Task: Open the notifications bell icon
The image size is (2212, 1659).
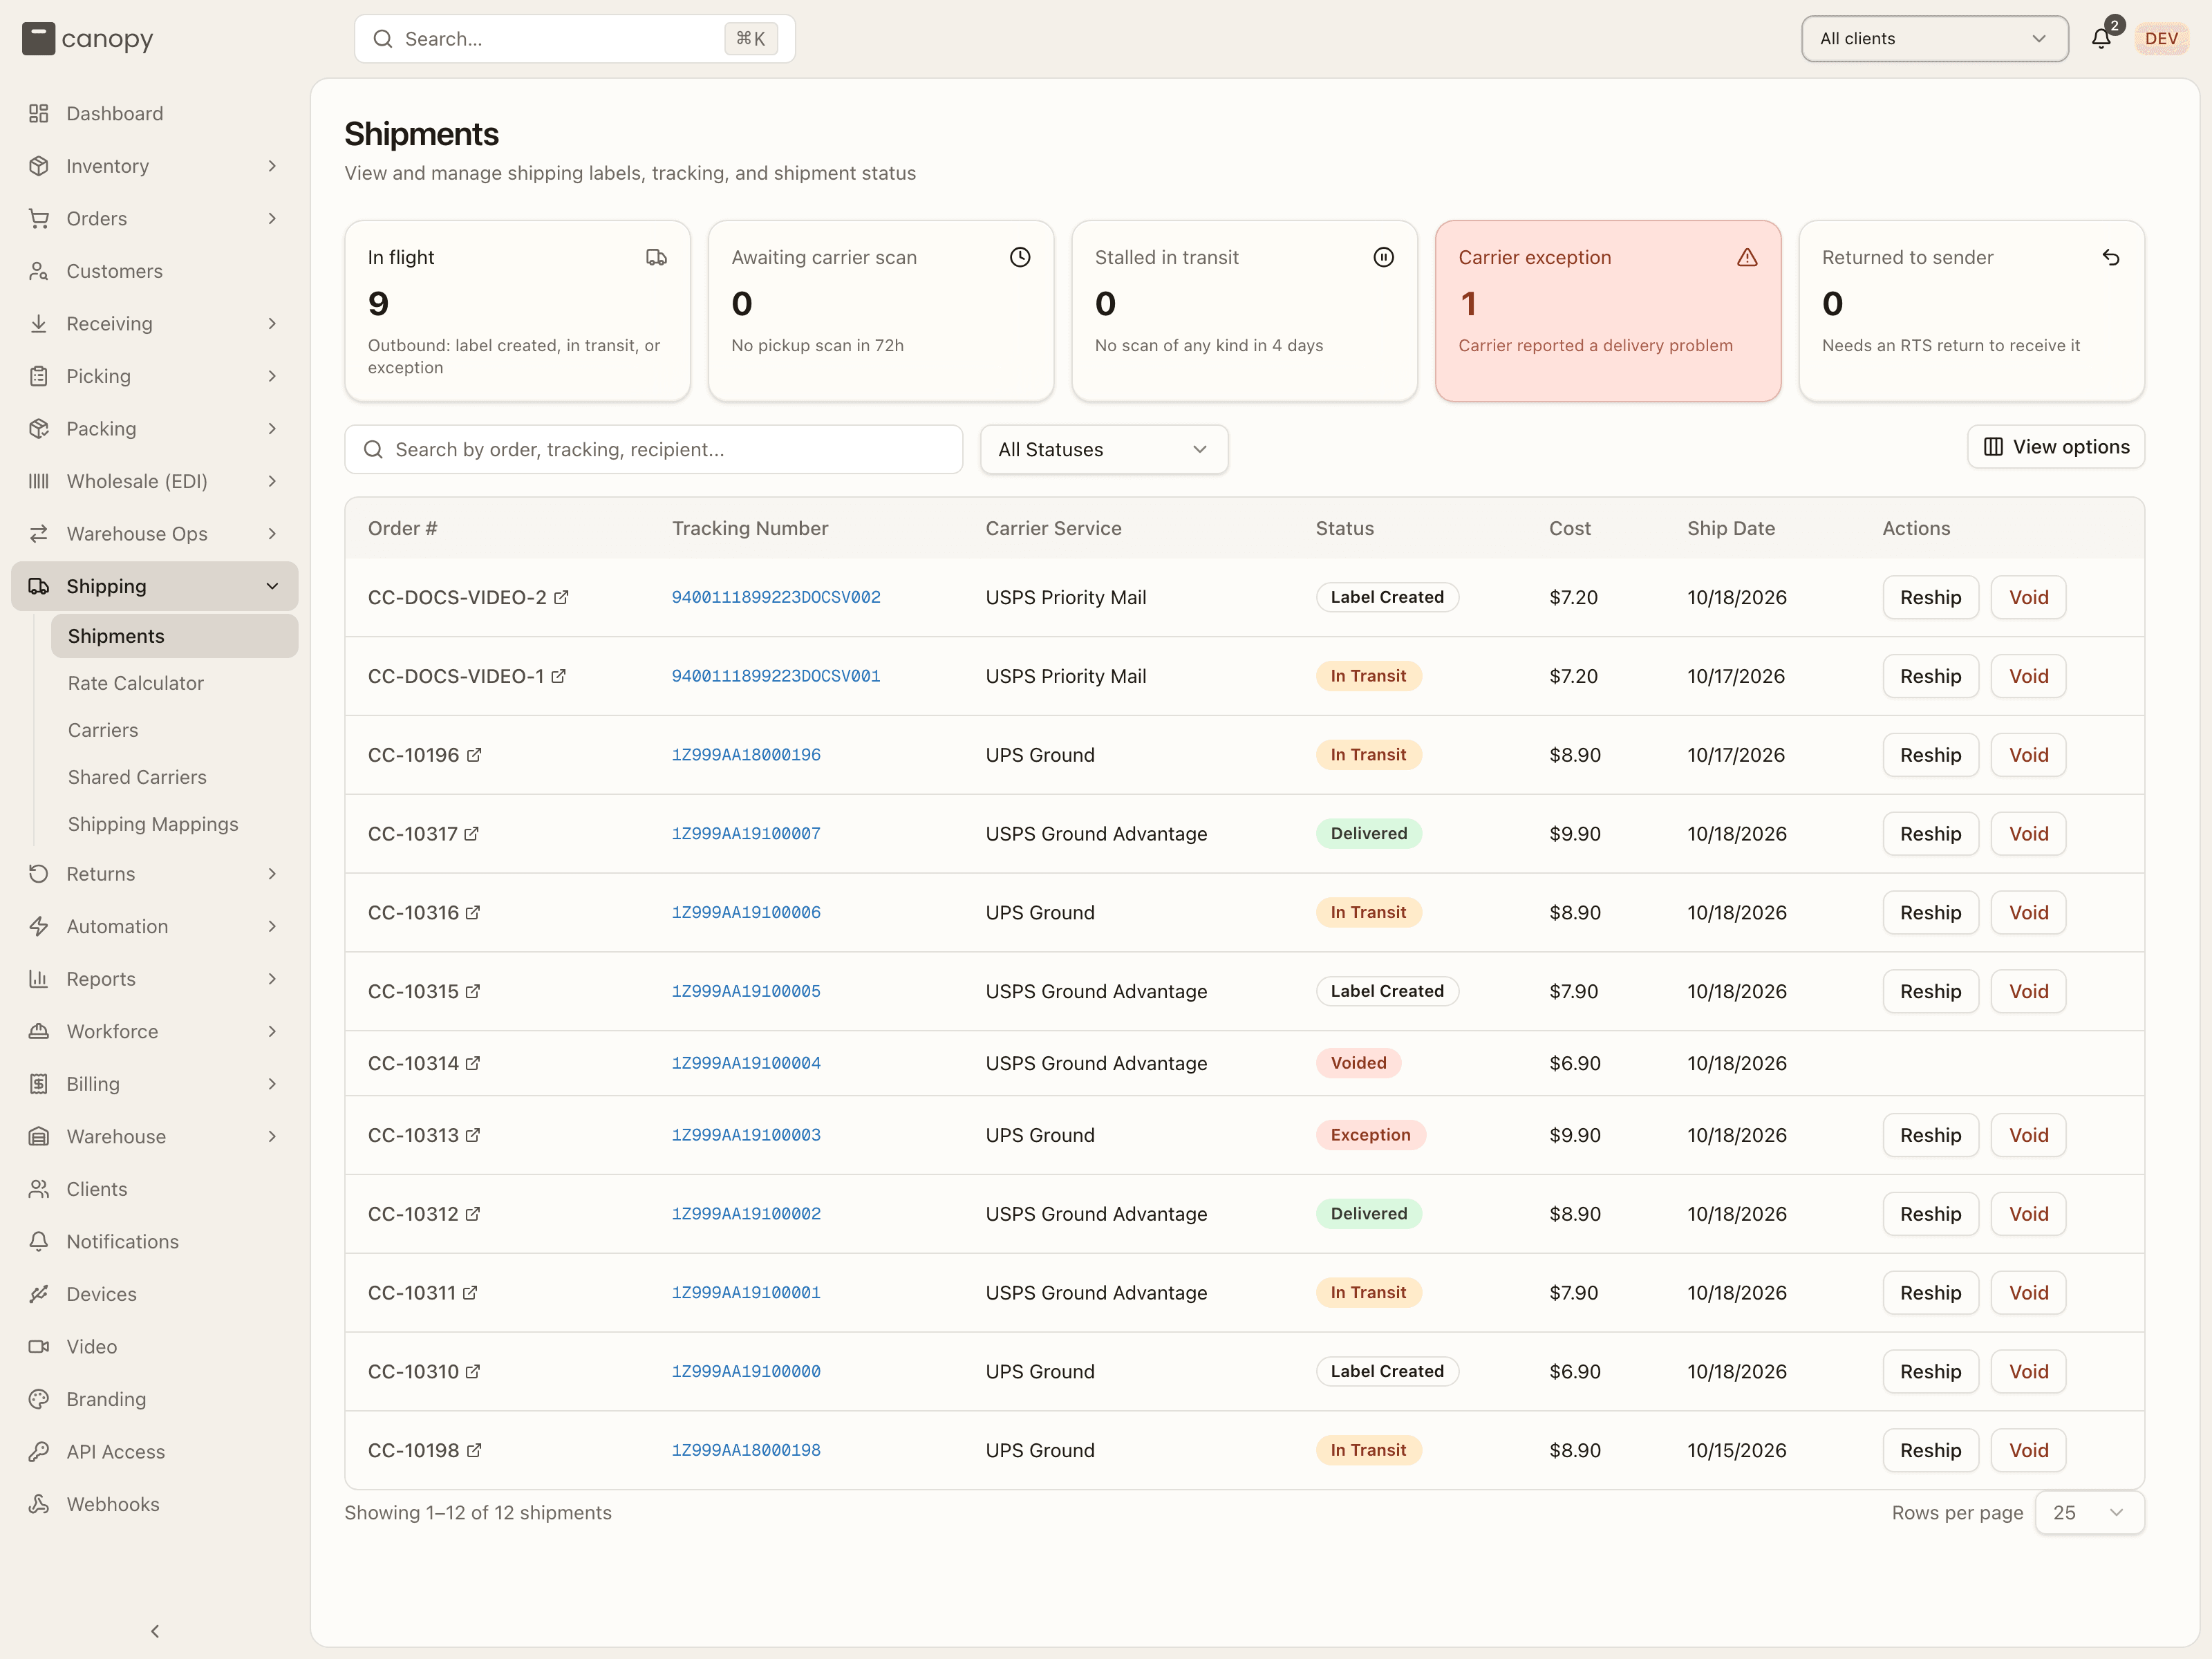Action: pos(2100,38)
